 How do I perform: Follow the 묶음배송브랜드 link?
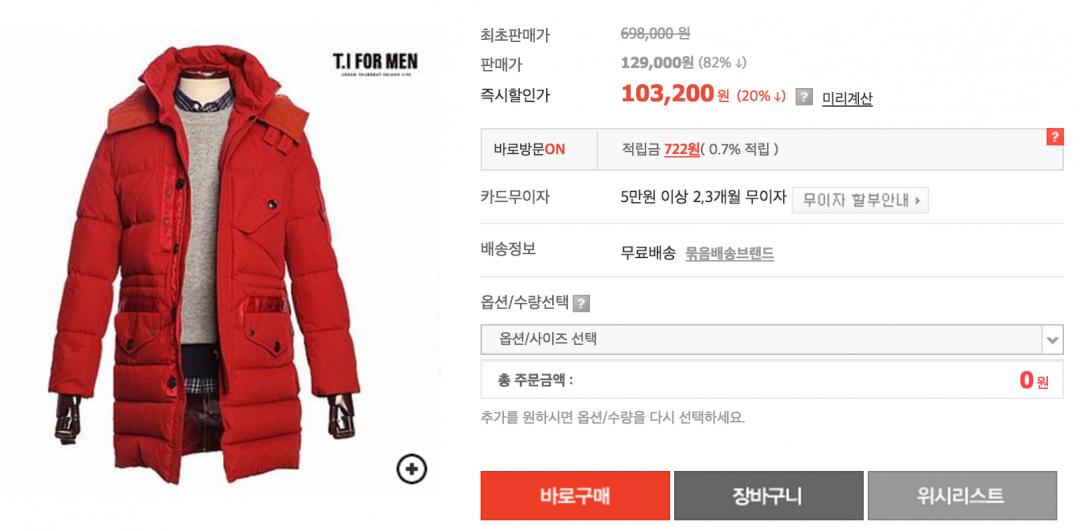(729, 254)
